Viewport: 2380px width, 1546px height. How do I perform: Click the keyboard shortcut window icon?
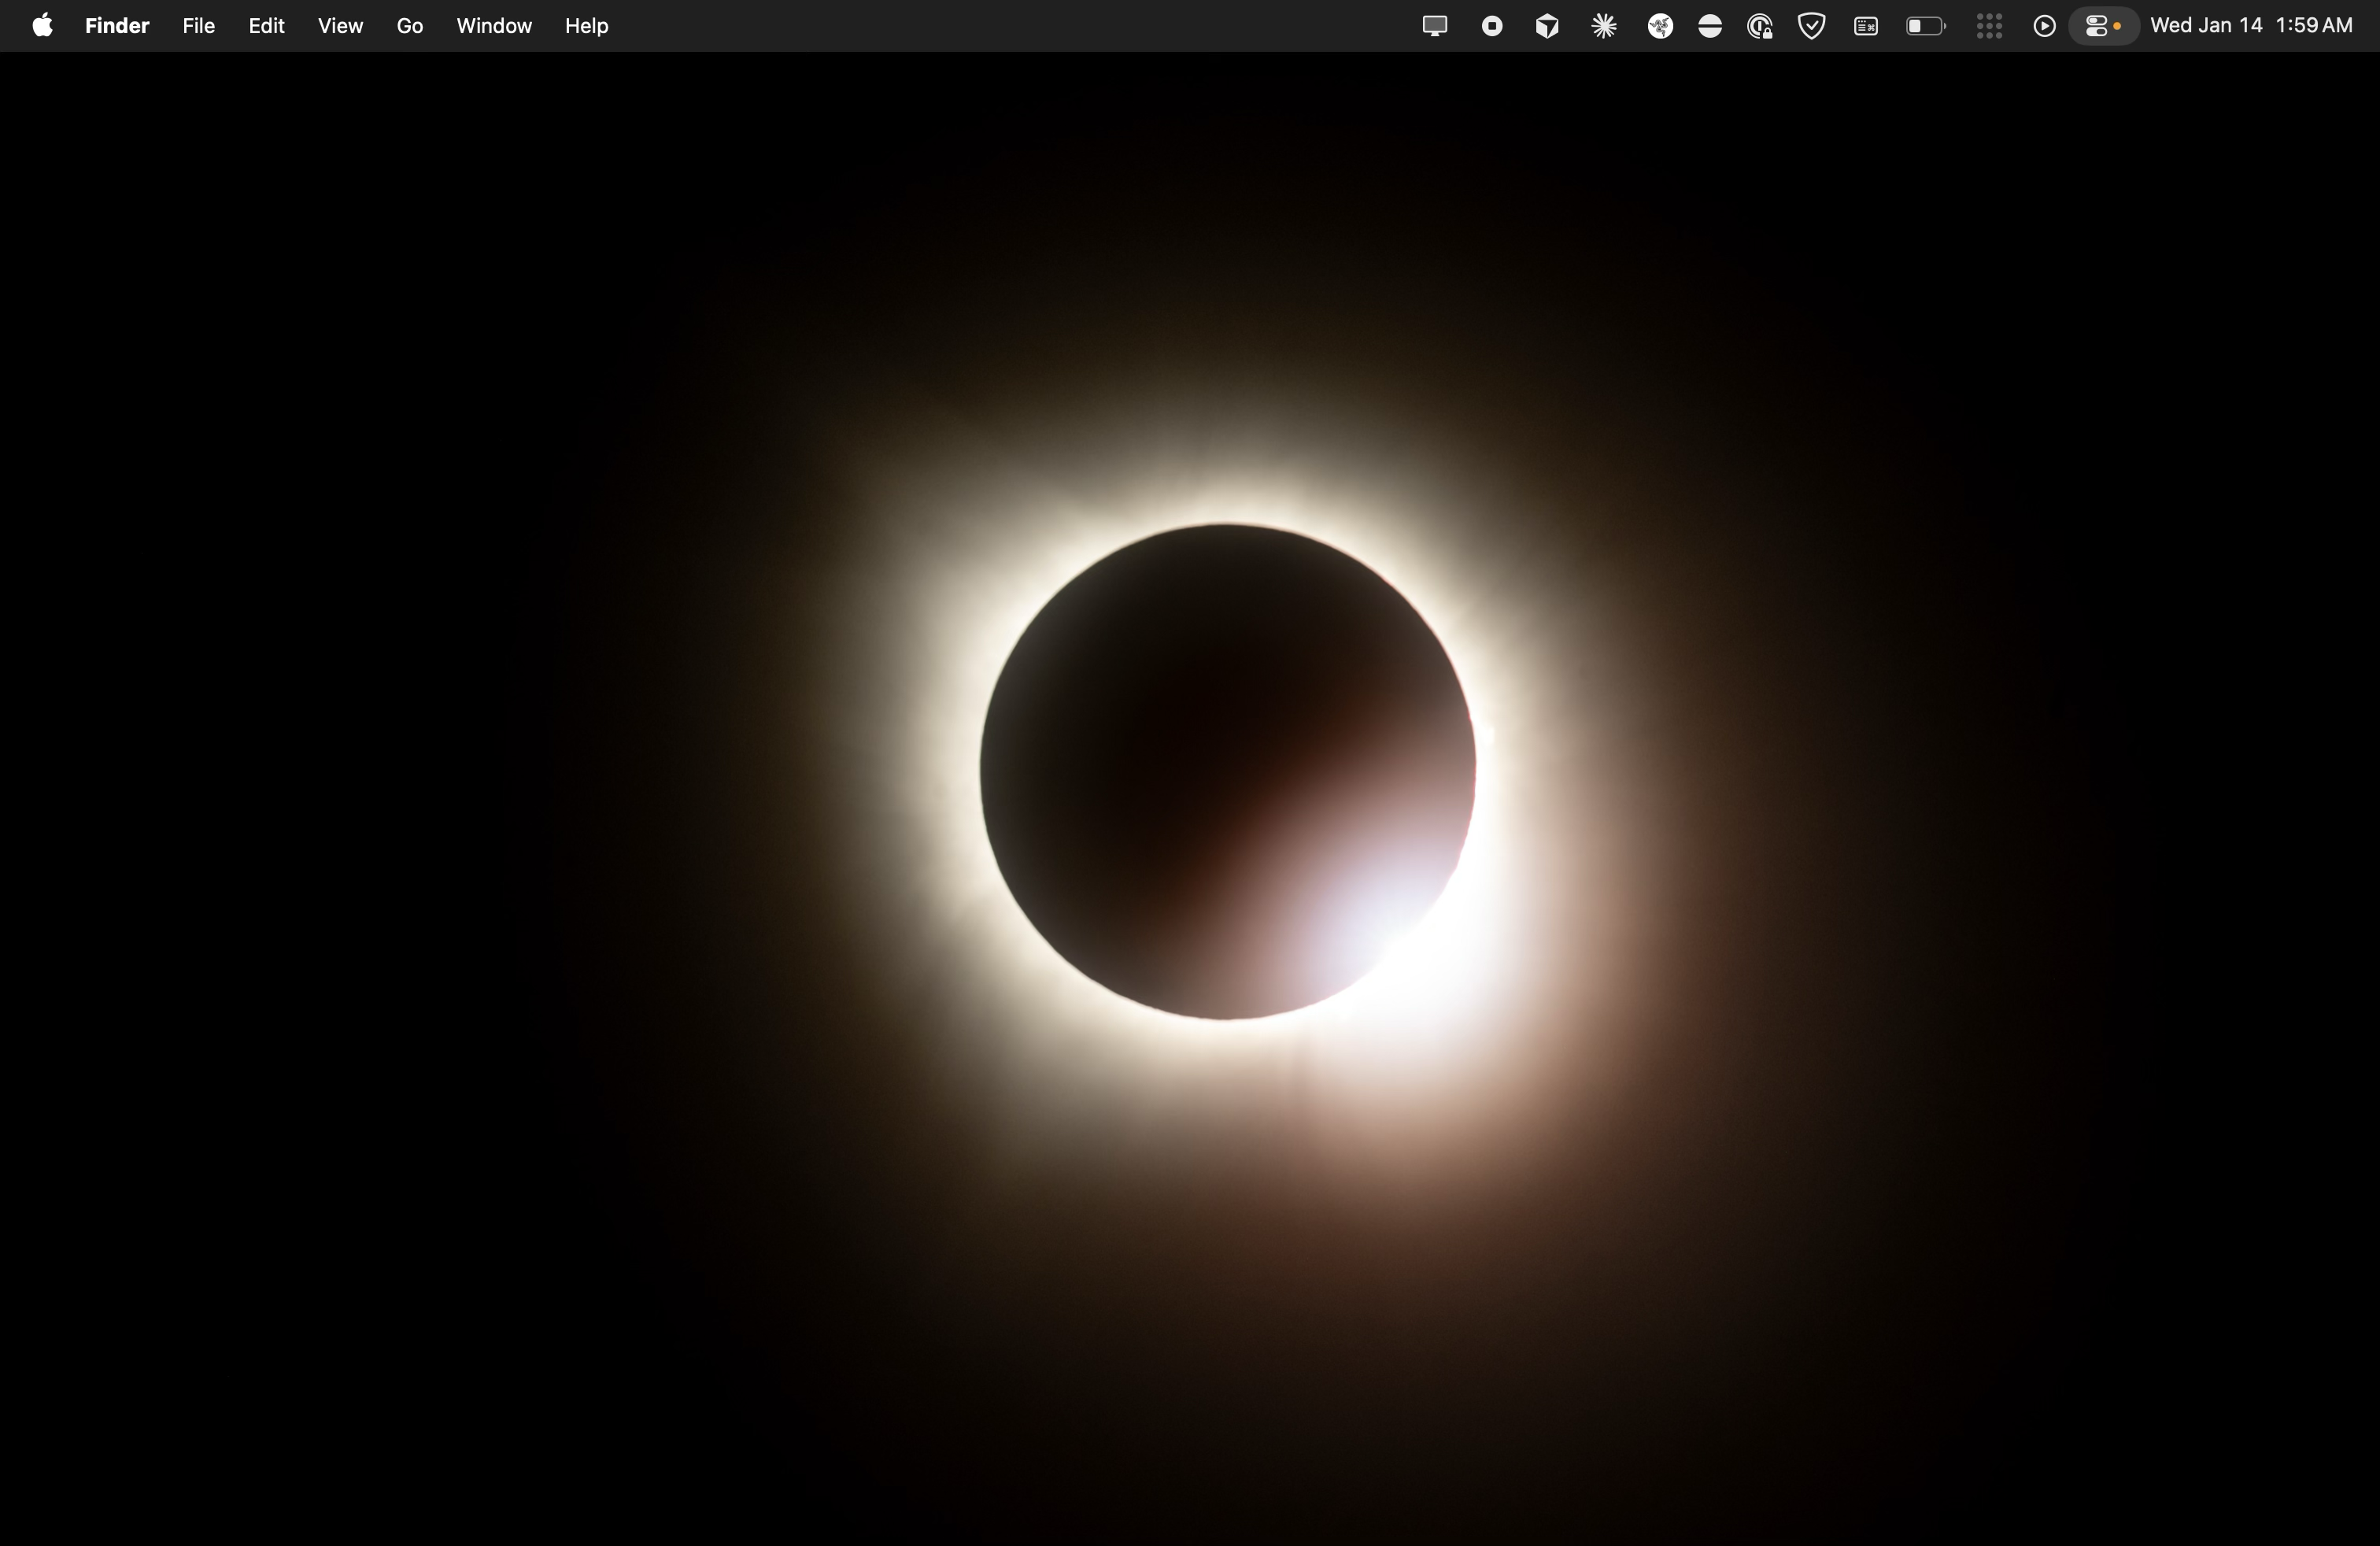click(1865, 26)
